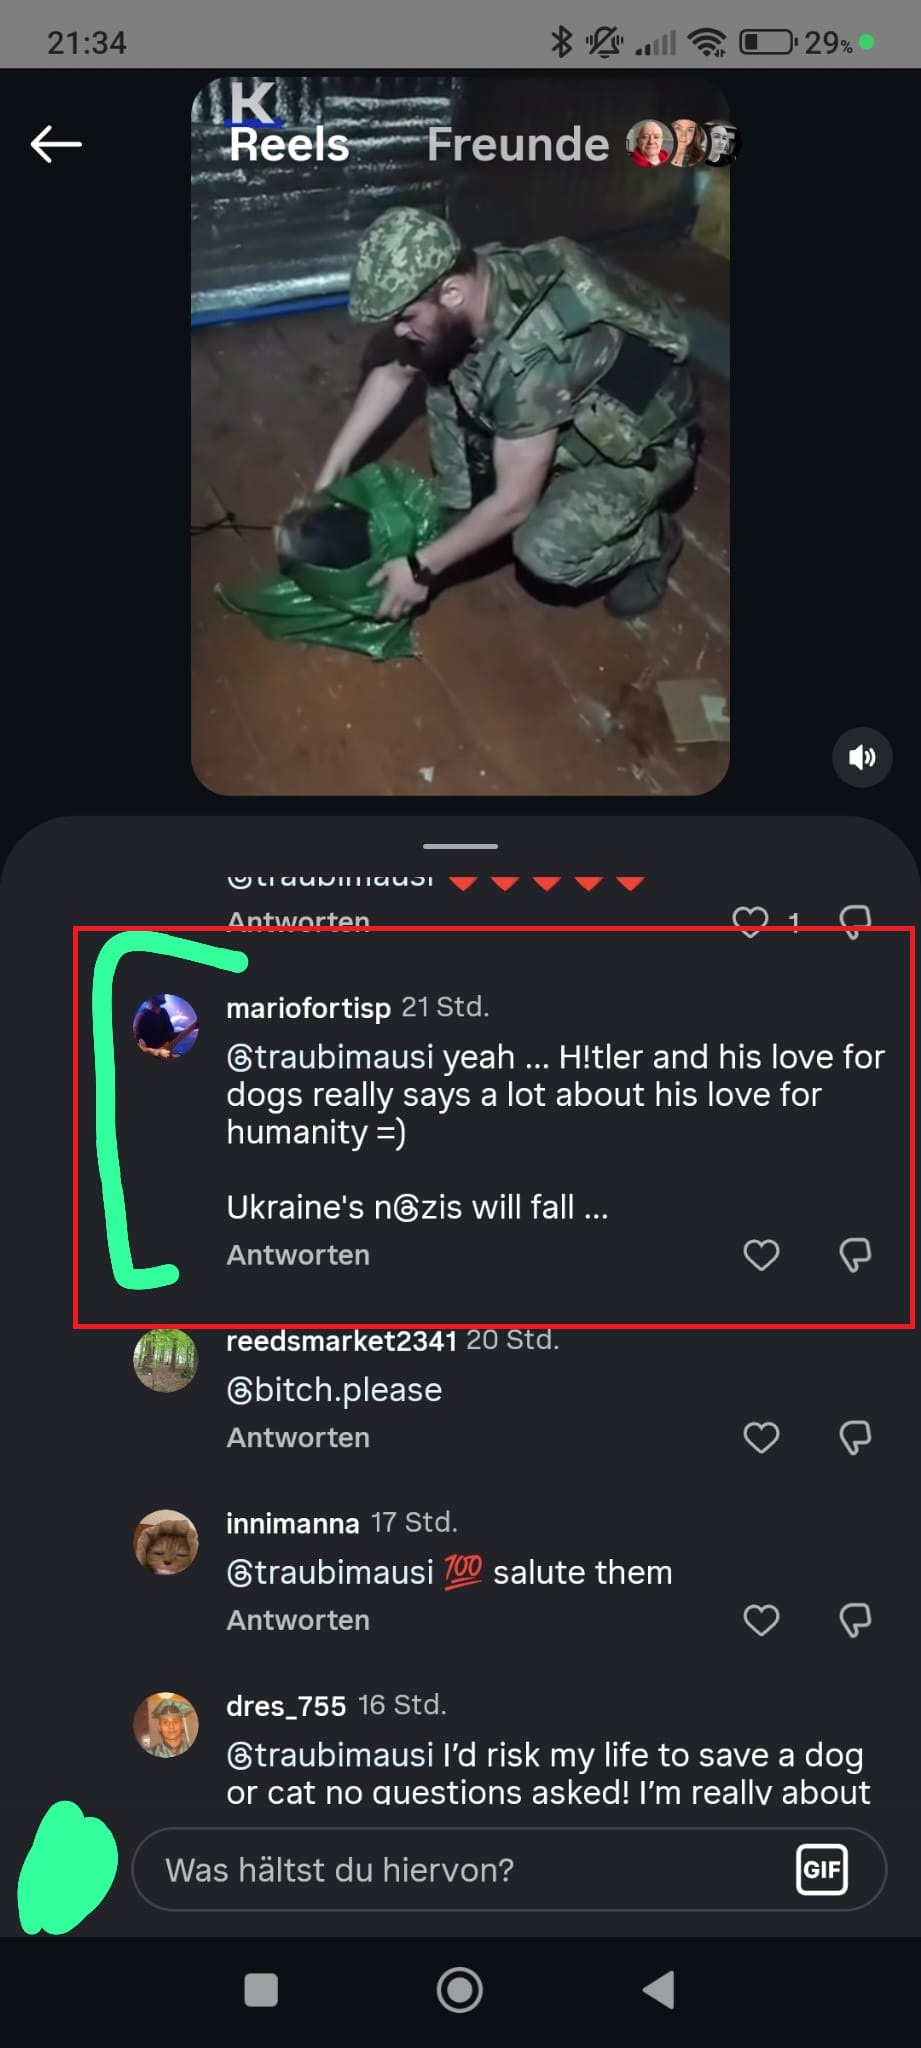This screenshot has width=921, height=2048.
Task: Open the Freunde tab
Action: click(517, 143)
